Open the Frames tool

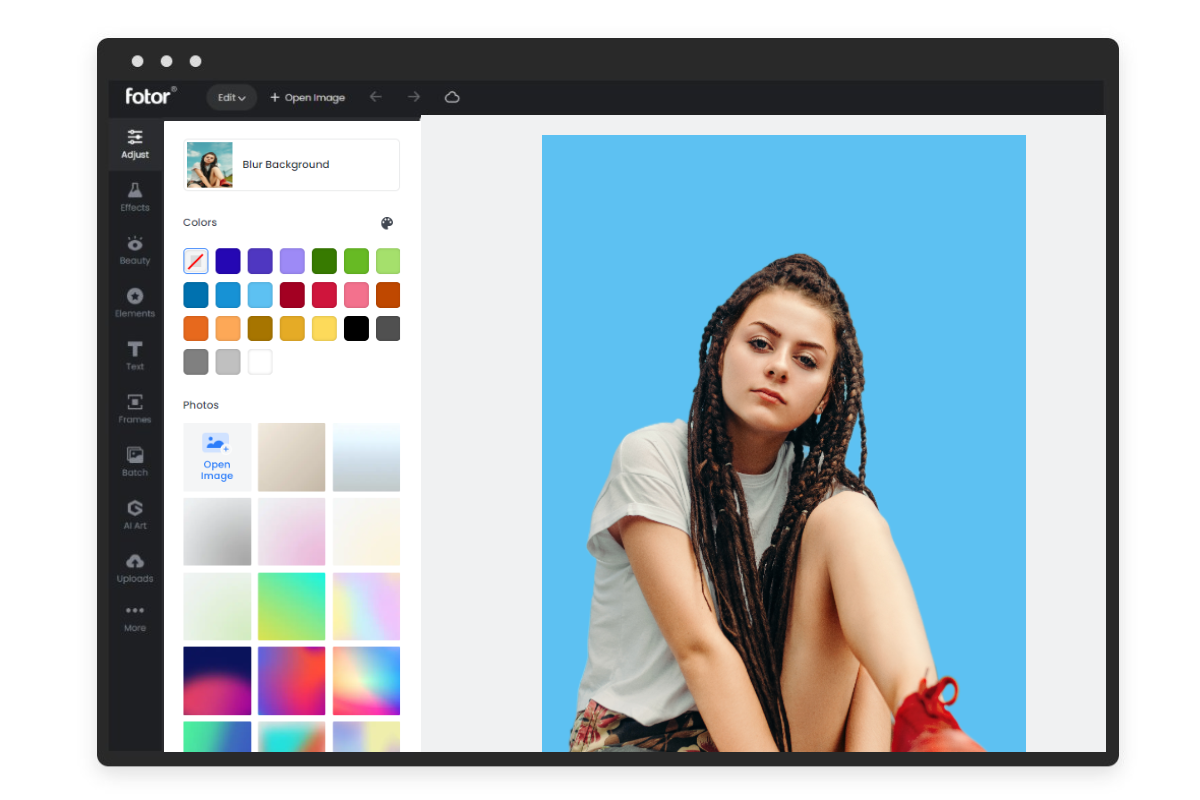[135, 408]
